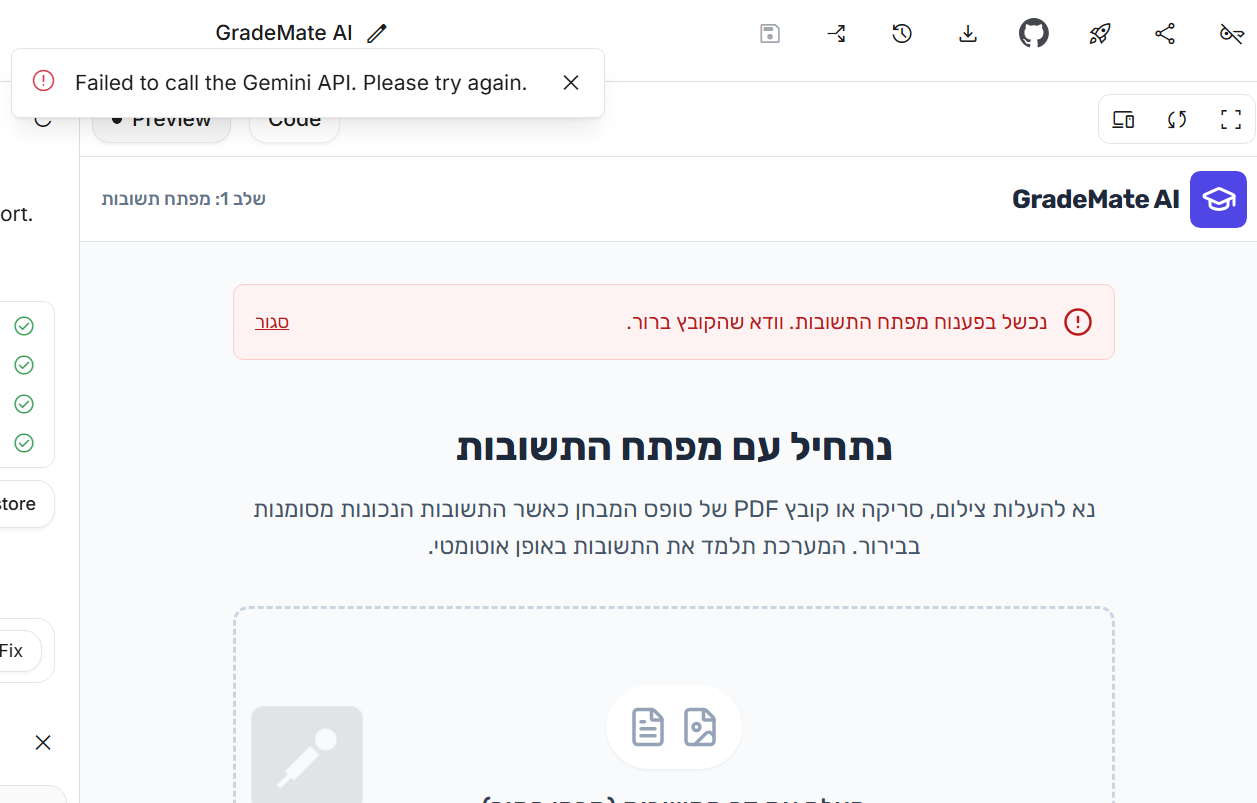Share the app with the share icon
Image resolution: width=1257 pixels, height=803 pixels.
(x=1164, y=33)
